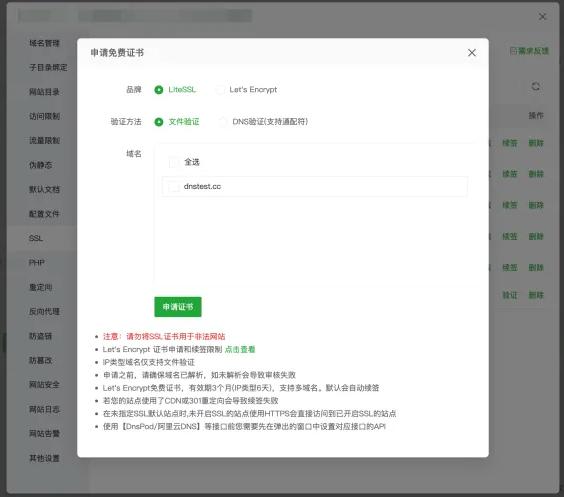
Task: Click the 品牌 field label
Action: (133, 90)
